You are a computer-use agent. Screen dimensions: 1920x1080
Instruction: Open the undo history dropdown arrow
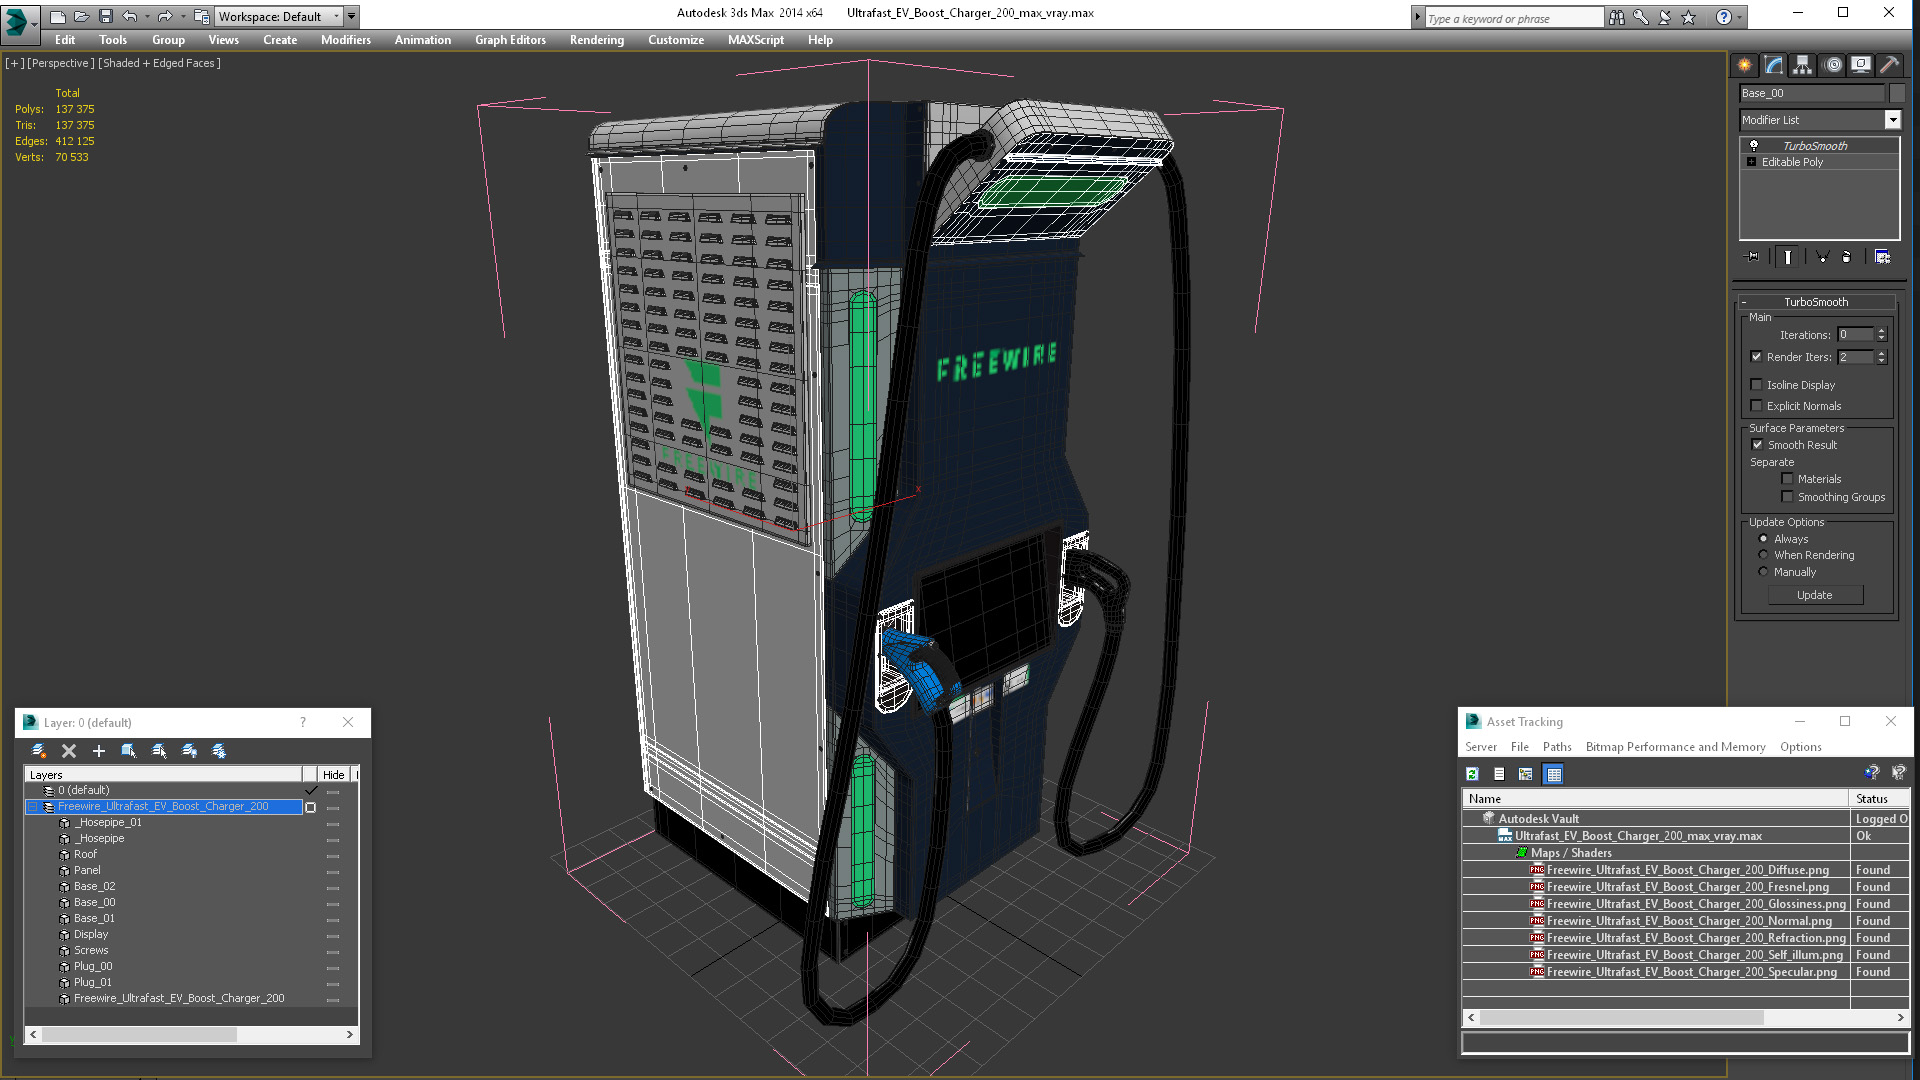147,16
